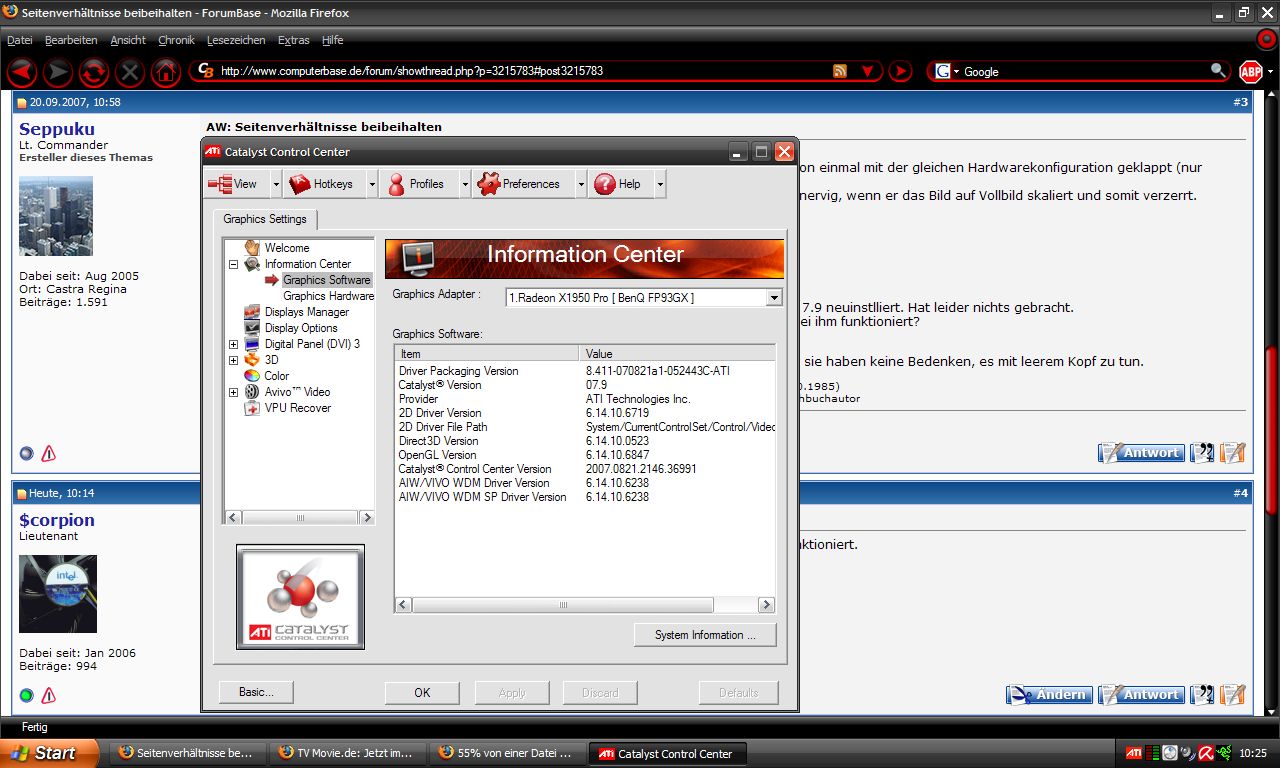The height and width of the screenshot is (768, 1280).
Task: Open the Datei menu in Firefox
Action: click(20, 40)
